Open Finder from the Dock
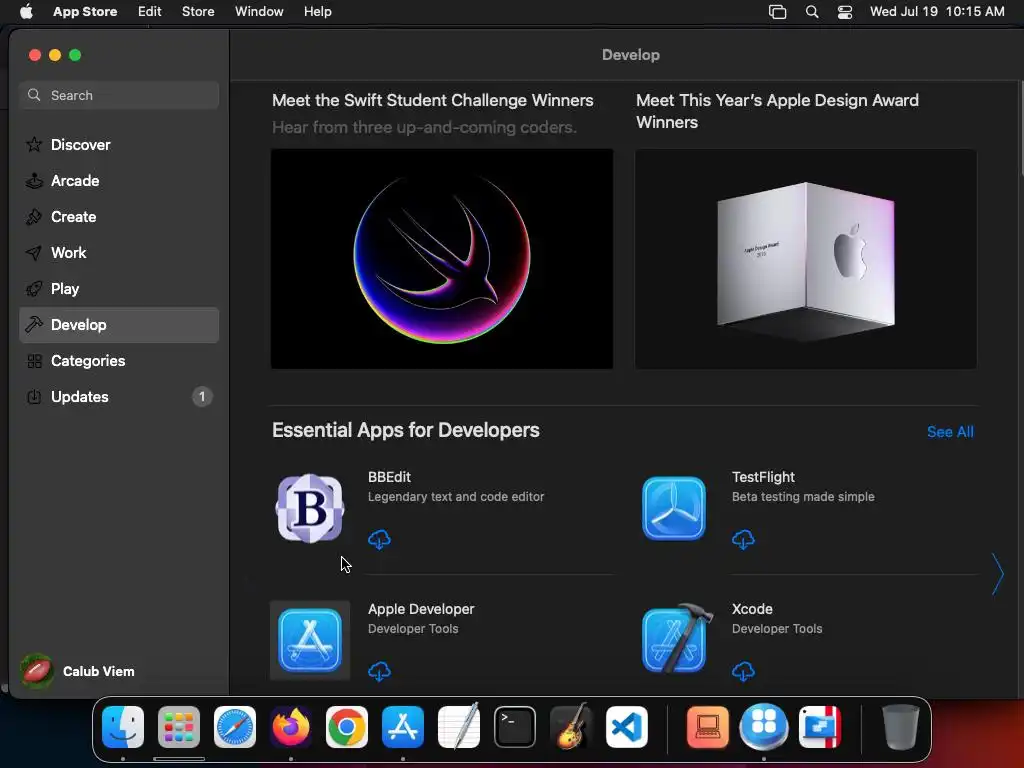 coord(123,727)
